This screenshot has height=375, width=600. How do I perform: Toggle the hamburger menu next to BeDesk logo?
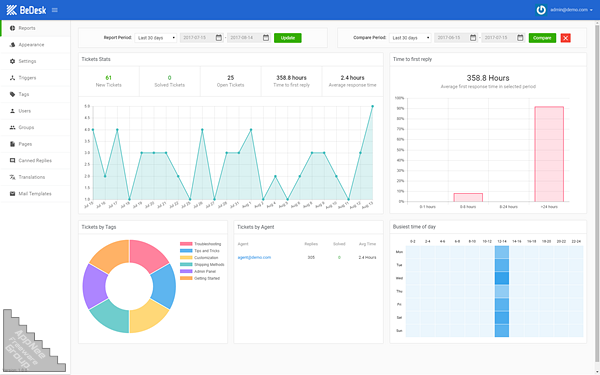click(55, 10)
